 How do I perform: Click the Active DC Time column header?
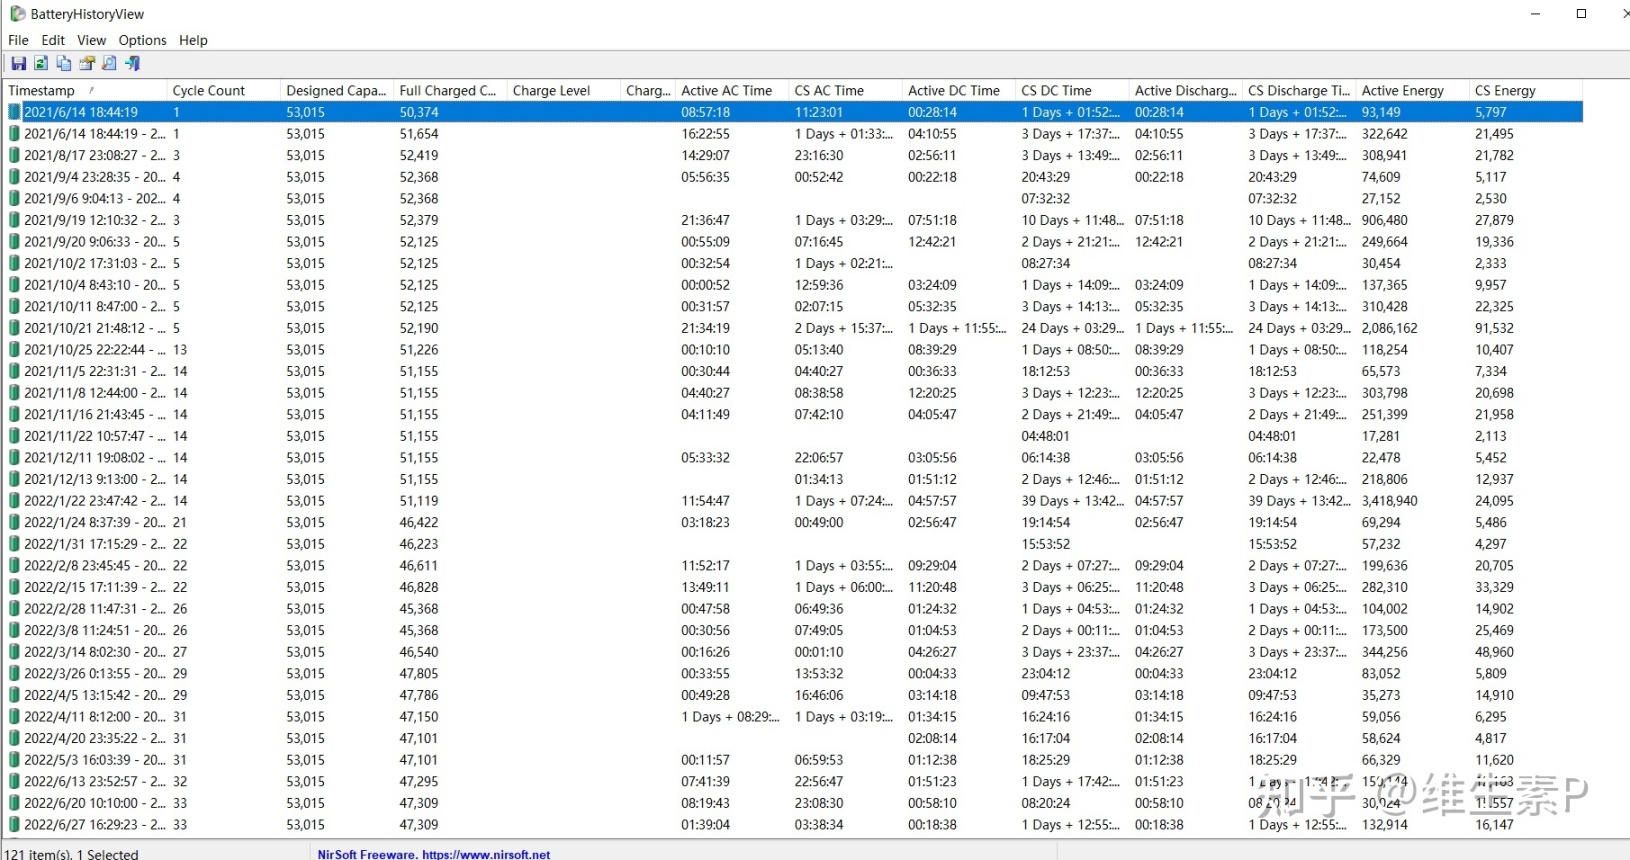pyautogui.click(x=959, y=90)
